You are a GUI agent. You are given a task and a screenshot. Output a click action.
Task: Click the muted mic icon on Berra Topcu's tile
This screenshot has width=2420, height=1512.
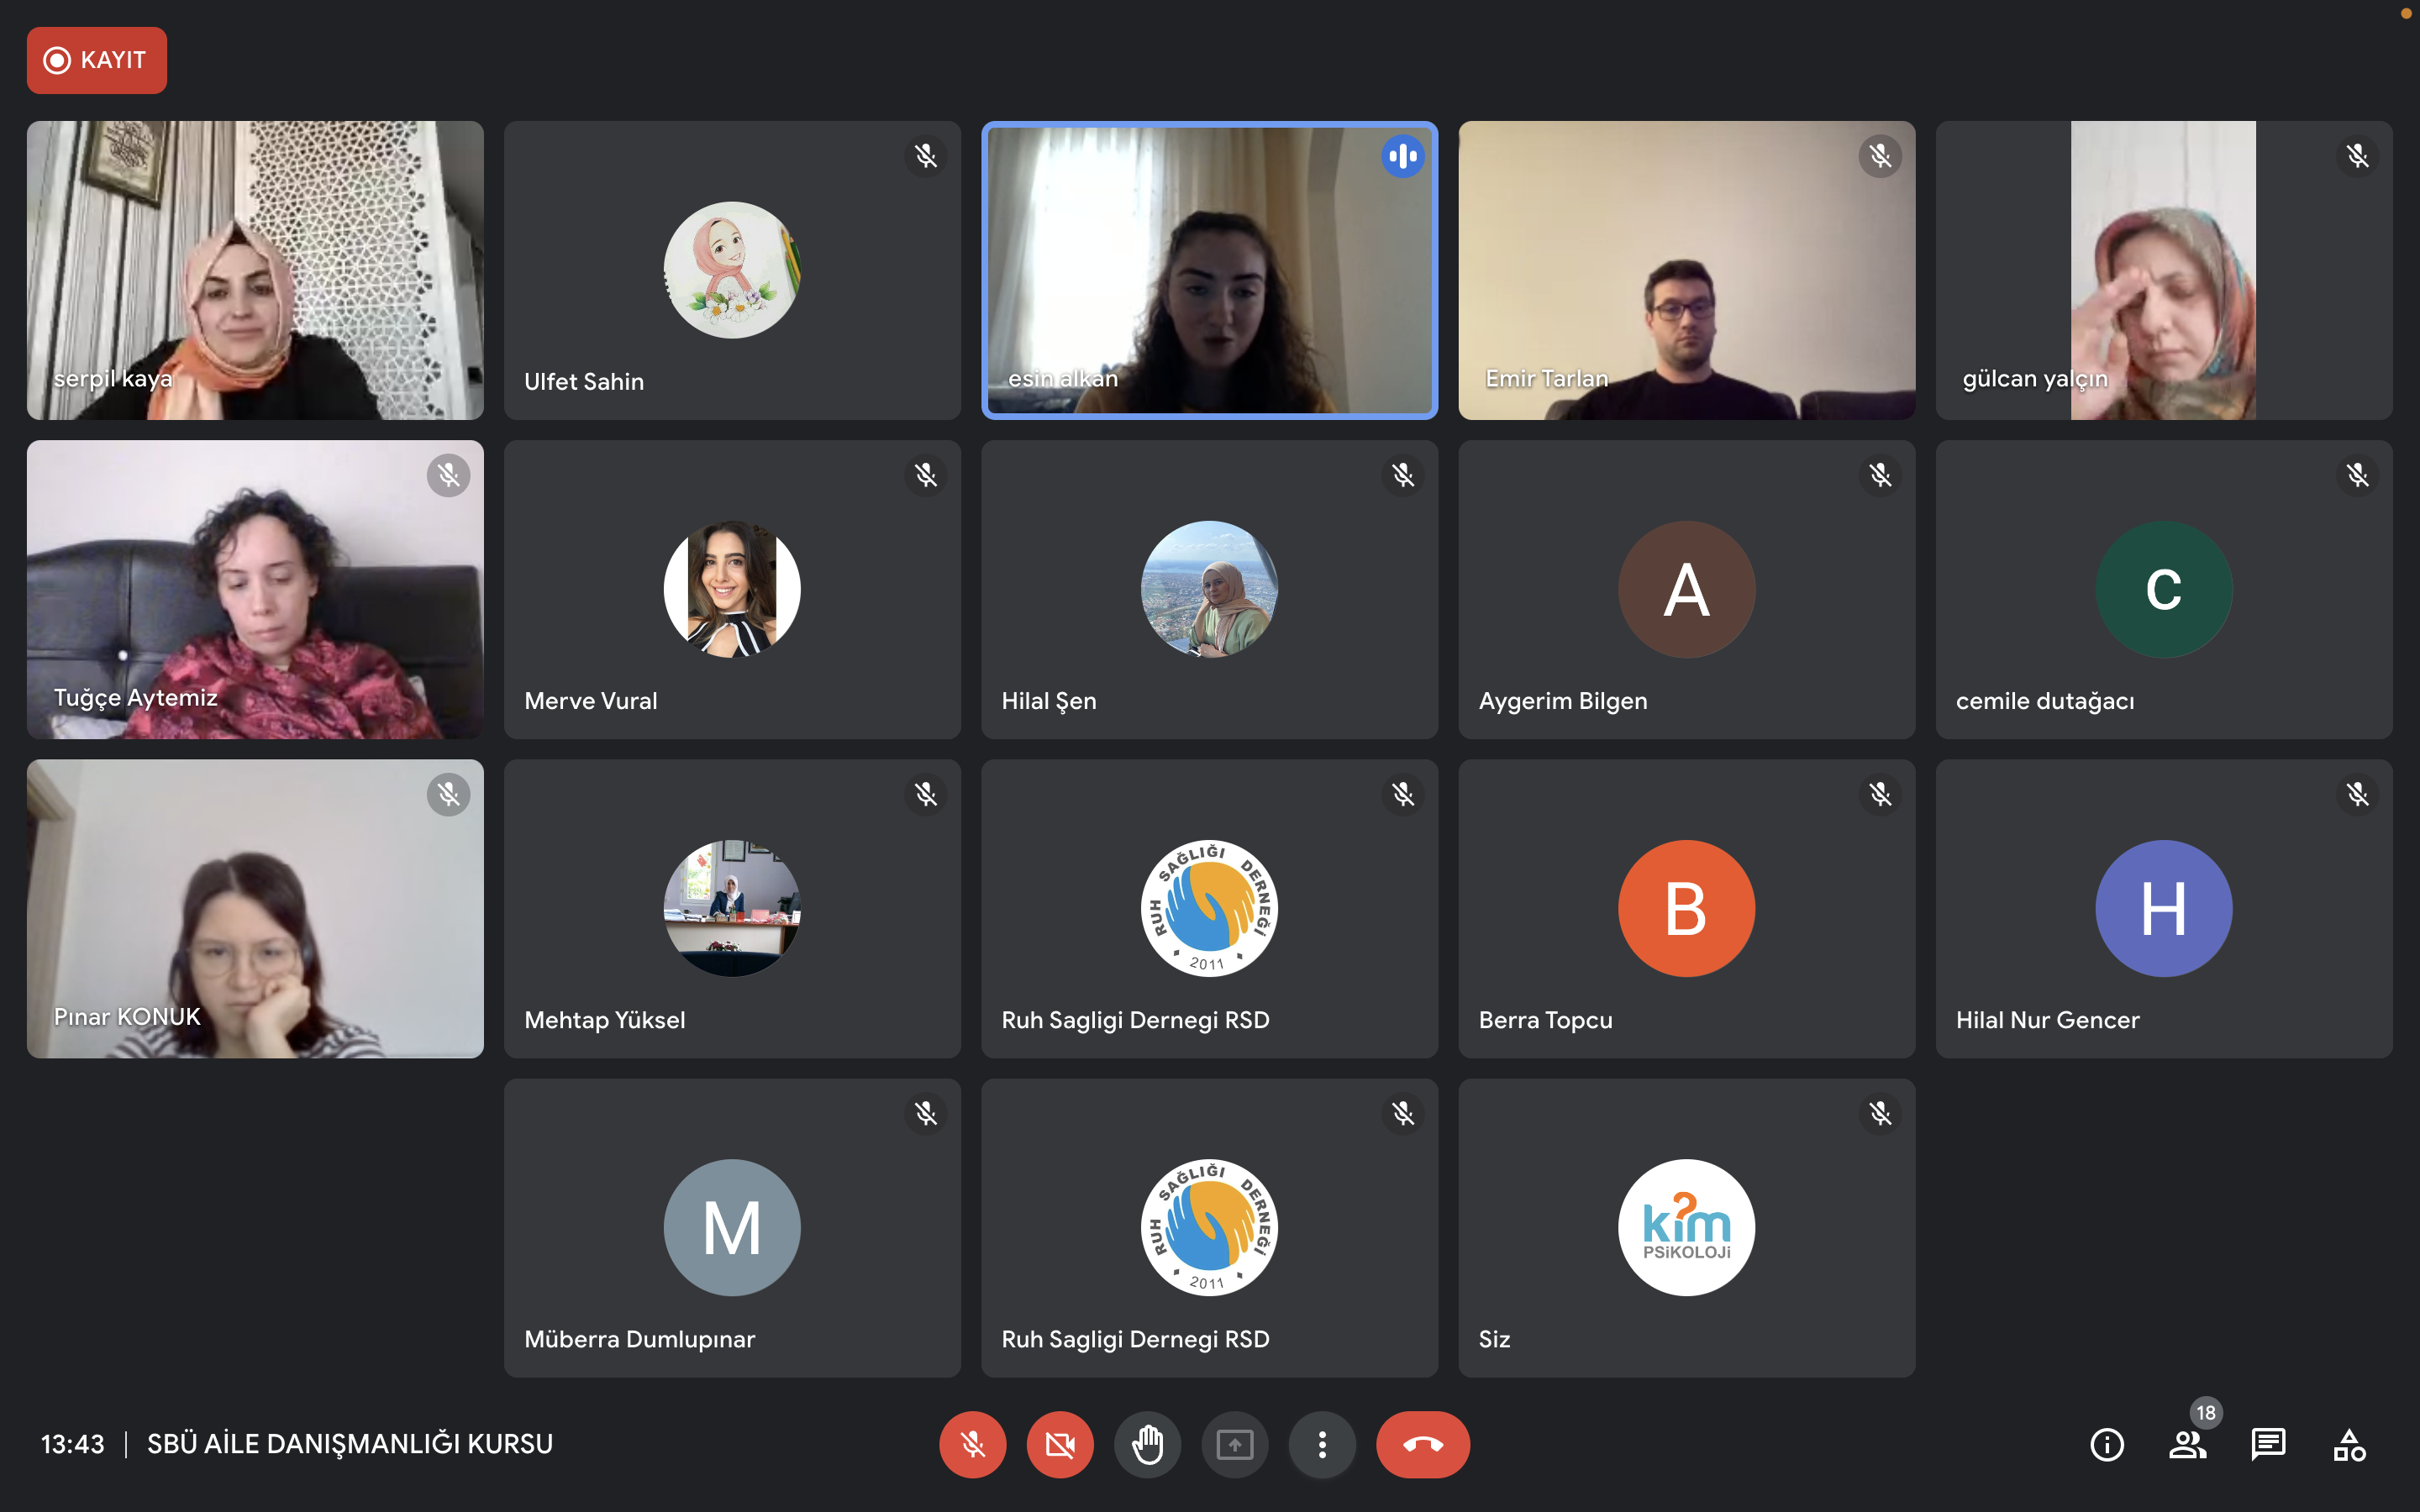pos(1880,794)
